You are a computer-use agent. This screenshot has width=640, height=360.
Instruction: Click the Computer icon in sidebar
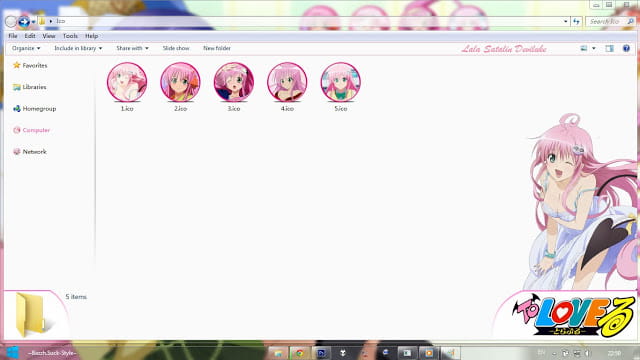16,130
